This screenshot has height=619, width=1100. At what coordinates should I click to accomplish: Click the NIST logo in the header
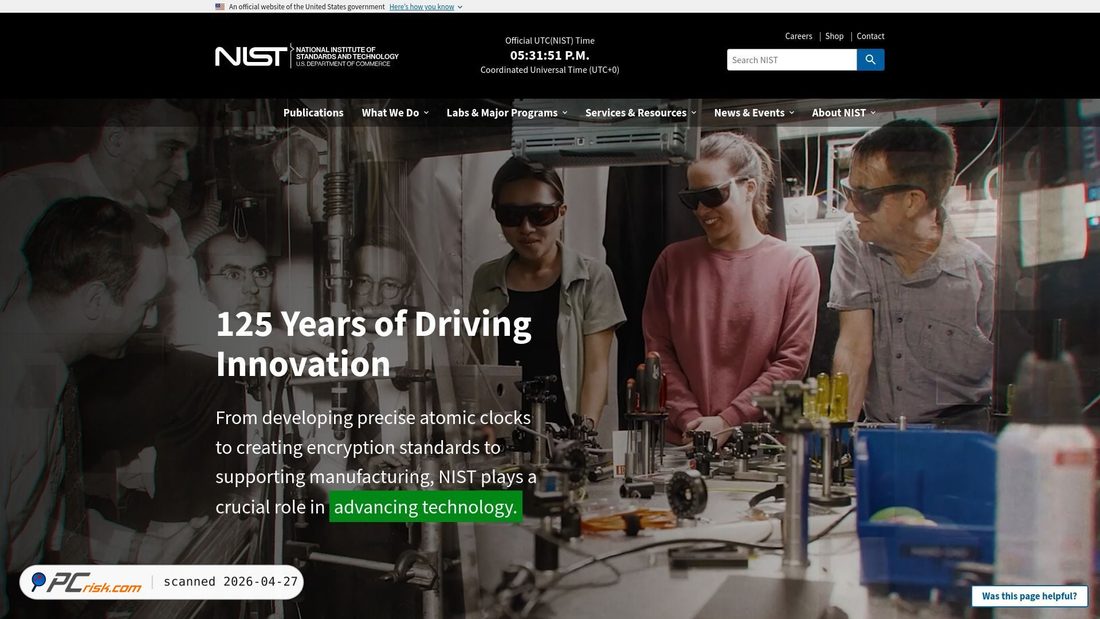pos(307,56)
